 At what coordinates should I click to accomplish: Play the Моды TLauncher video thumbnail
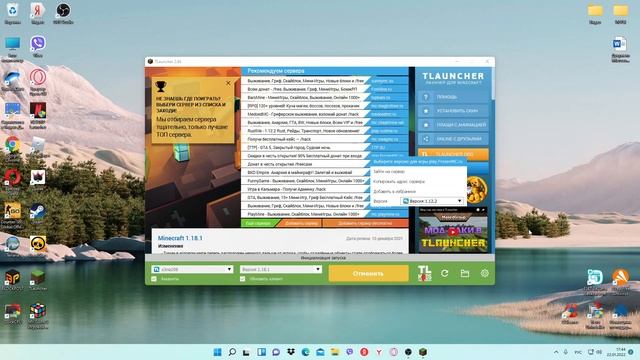point(453,231)
